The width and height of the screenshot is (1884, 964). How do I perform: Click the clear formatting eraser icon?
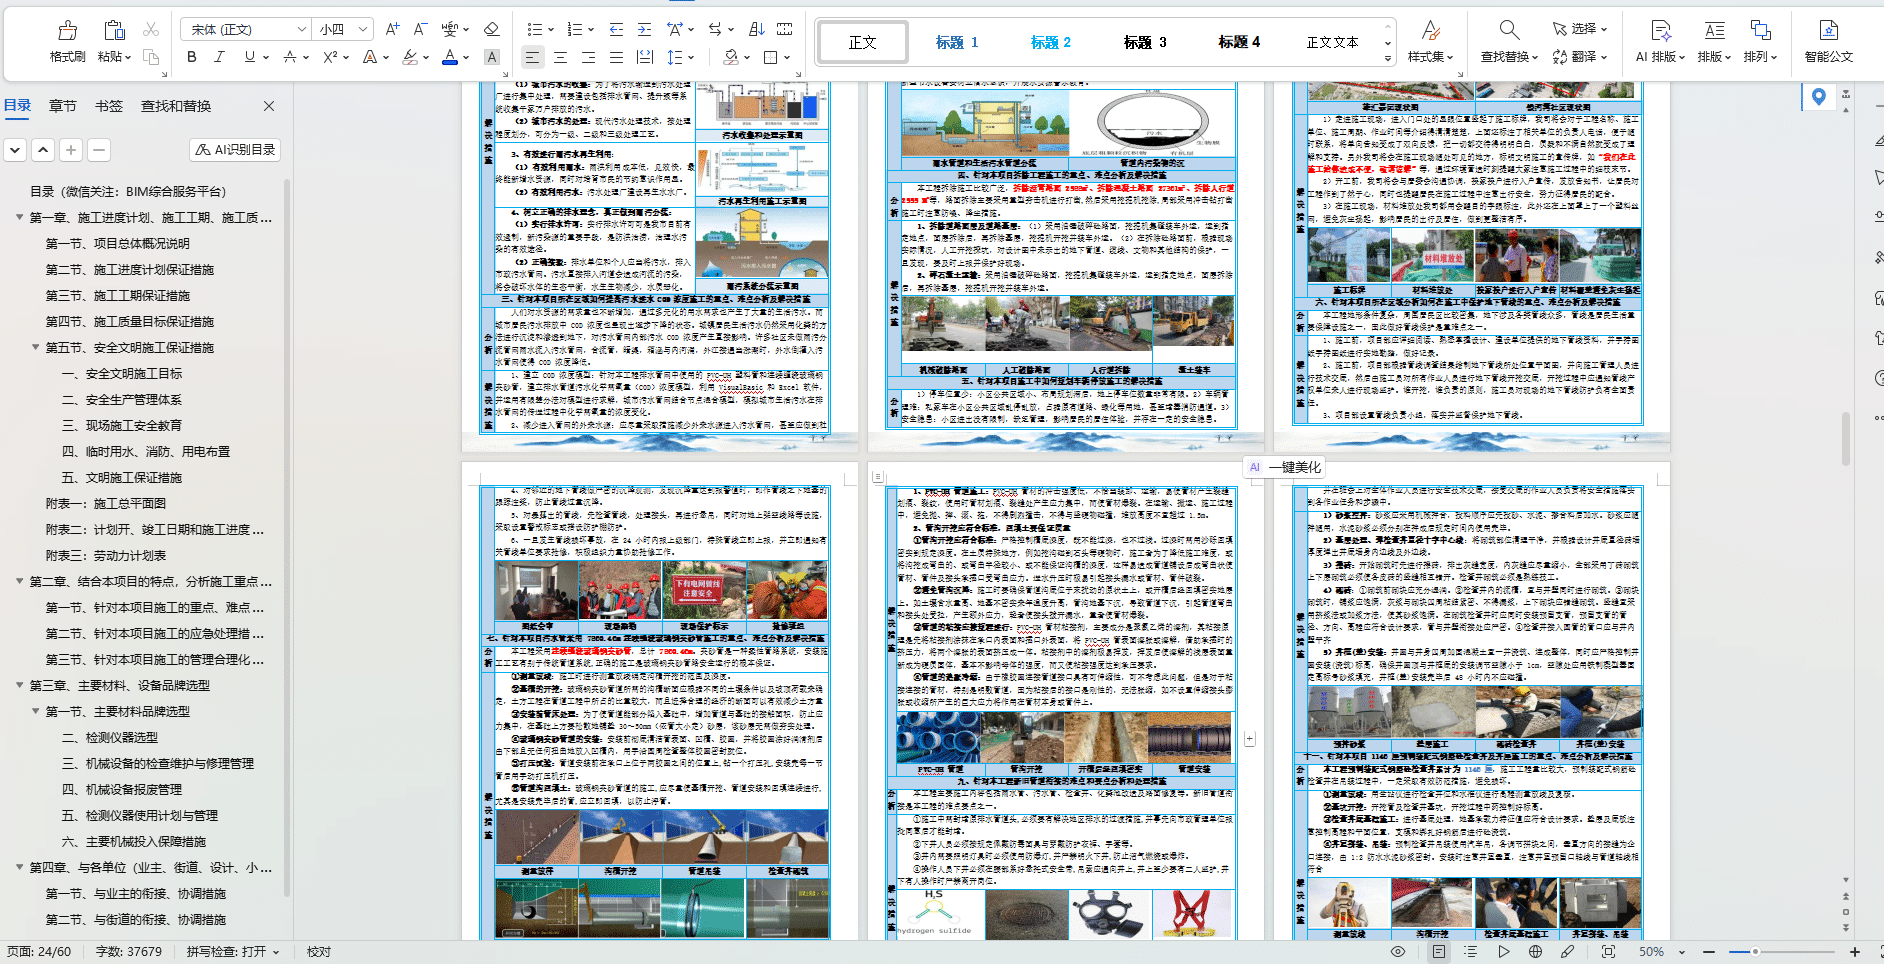[491, 30]
